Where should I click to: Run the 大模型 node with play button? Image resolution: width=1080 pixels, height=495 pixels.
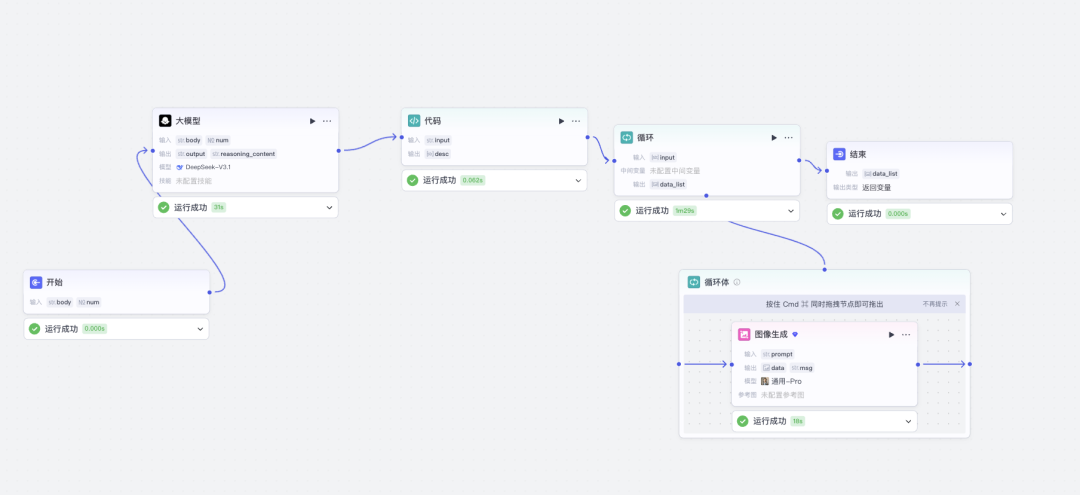(x=312, y=121)
